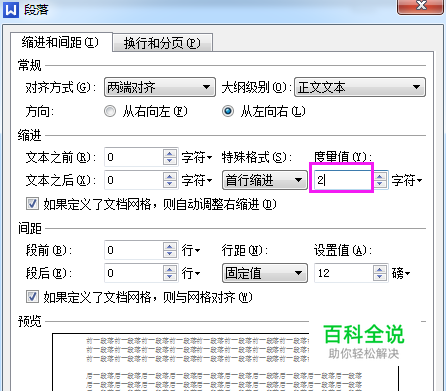Increase the 设置值 with its up arrow

380,270
